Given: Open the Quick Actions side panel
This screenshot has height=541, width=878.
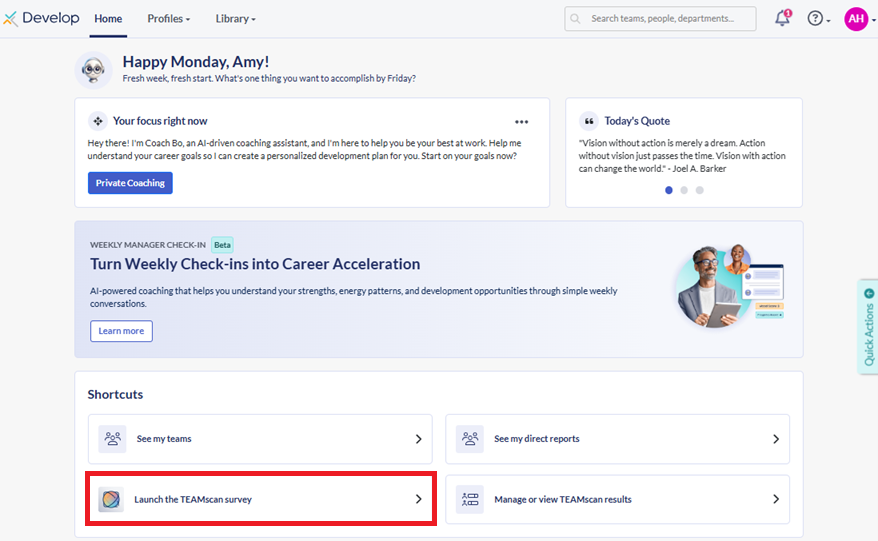Looking at the screenshot, I should [868, 327].
